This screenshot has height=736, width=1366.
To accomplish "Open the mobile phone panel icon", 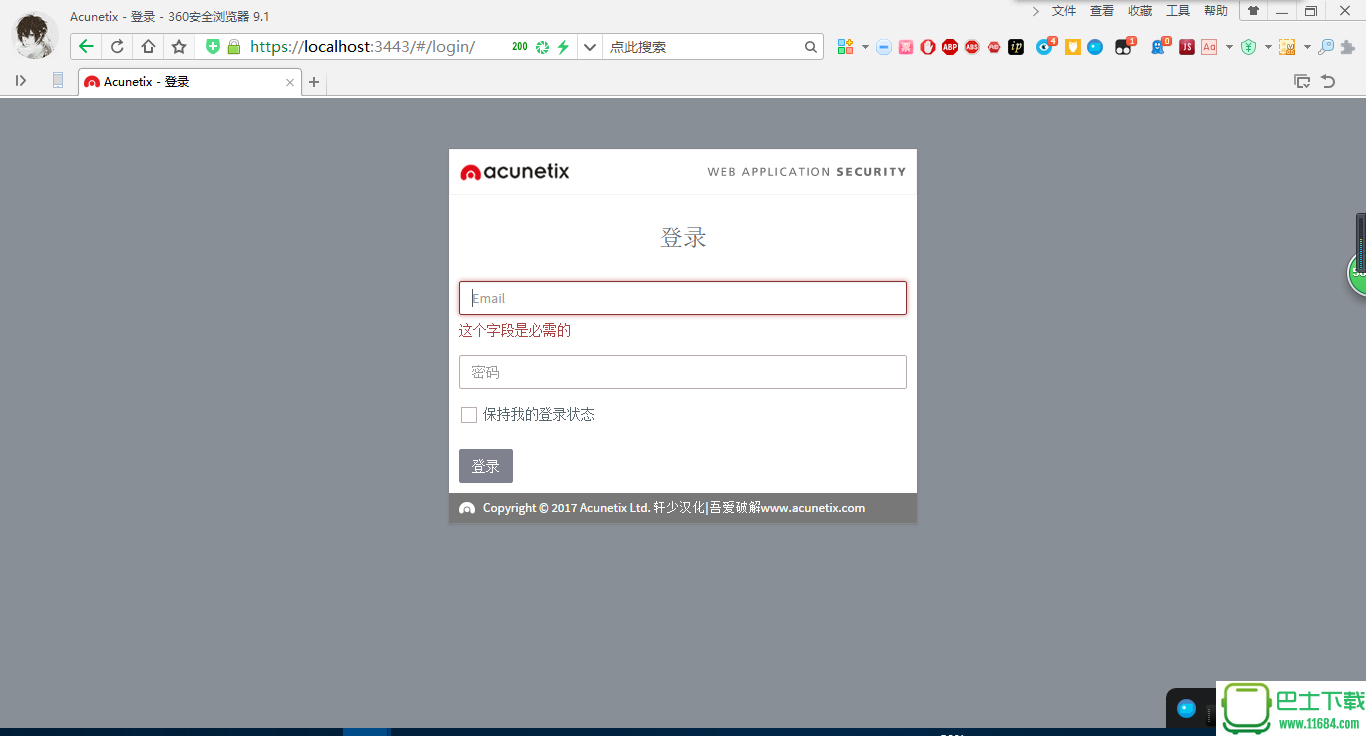I will click(58, 80).
